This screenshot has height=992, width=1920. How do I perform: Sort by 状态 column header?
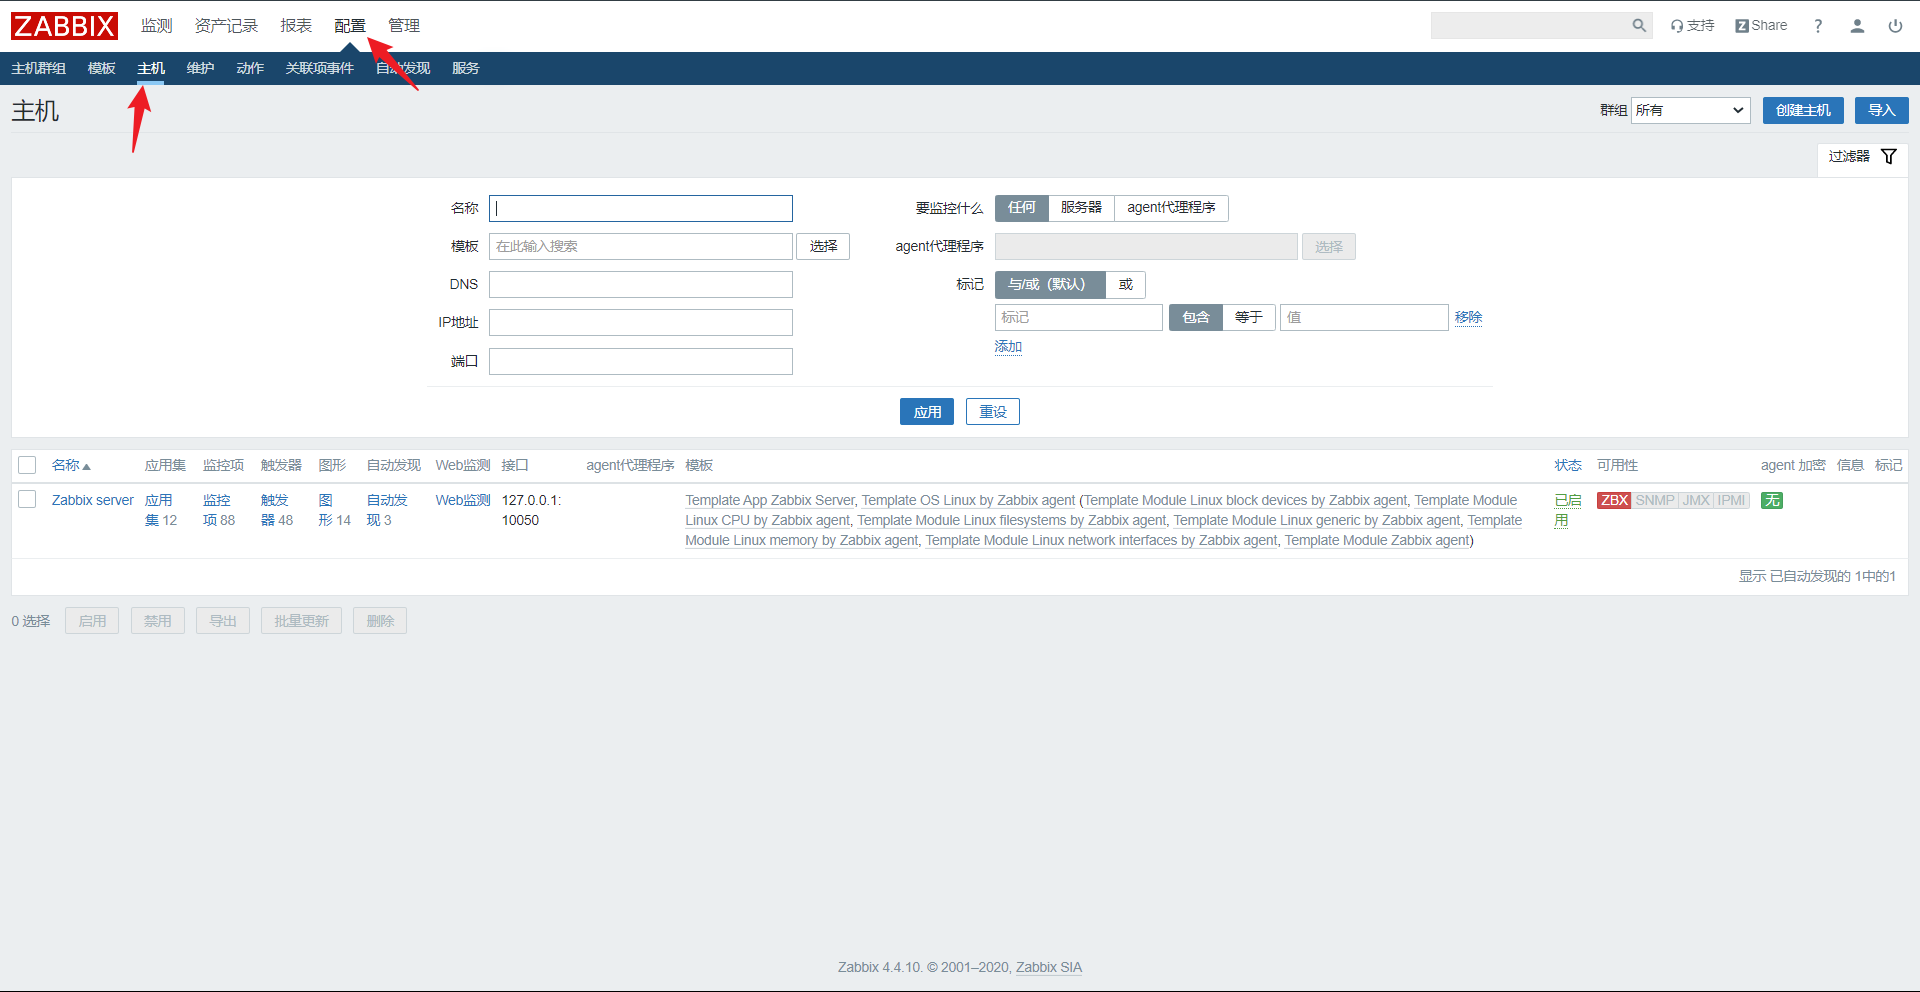point(1568,466)
